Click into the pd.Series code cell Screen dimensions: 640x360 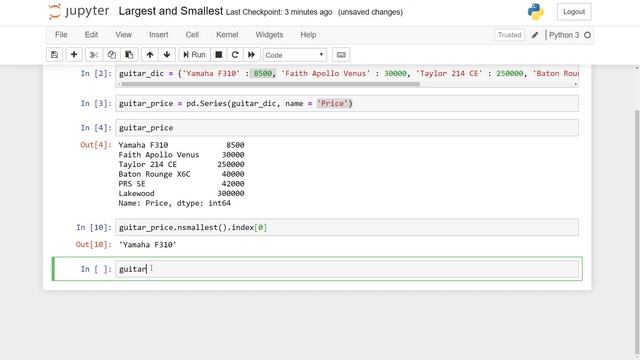pos(347,103)
